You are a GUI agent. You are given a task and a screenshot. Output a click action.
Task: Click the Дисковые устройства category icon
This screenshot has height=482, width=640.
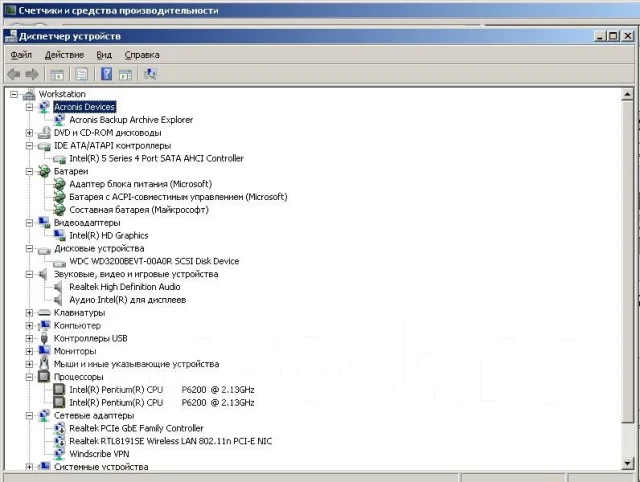[x=44, y=249]
